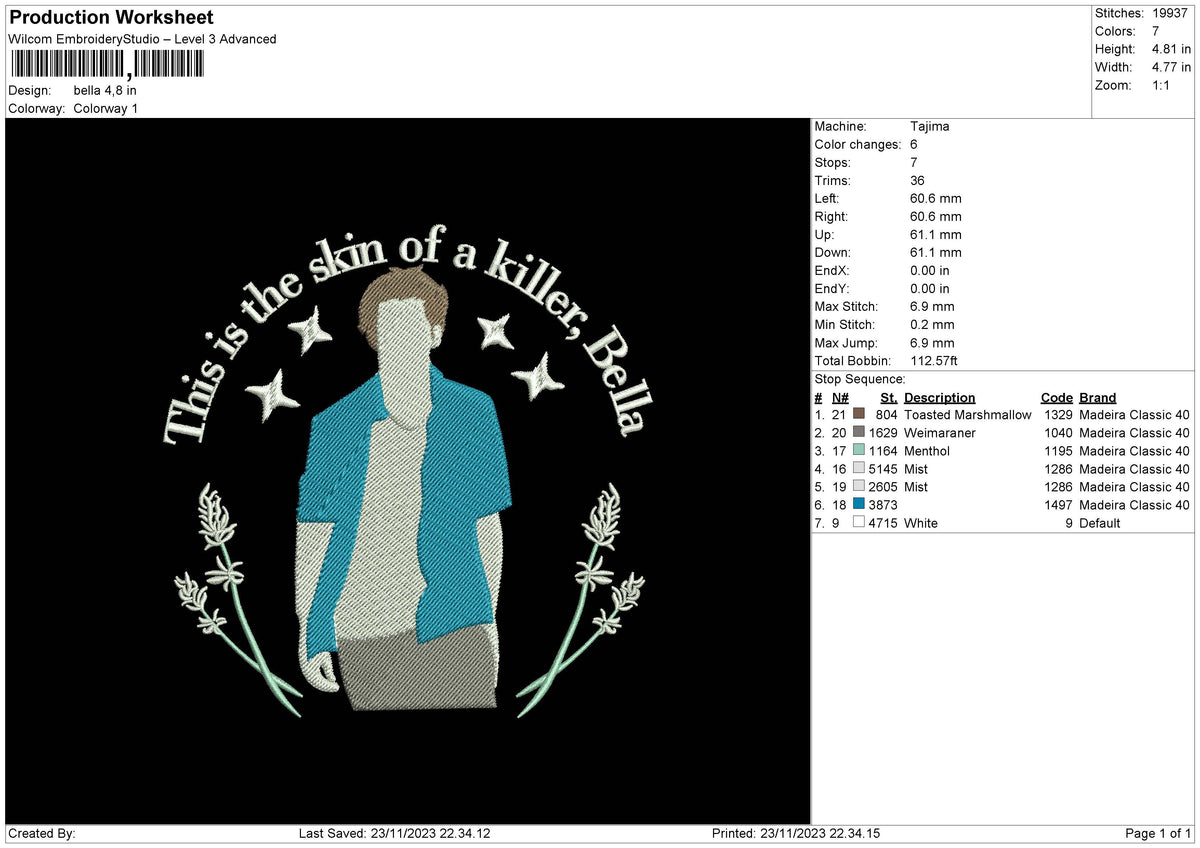Click the 'Max Jump:' label

[x=845, y=343]
